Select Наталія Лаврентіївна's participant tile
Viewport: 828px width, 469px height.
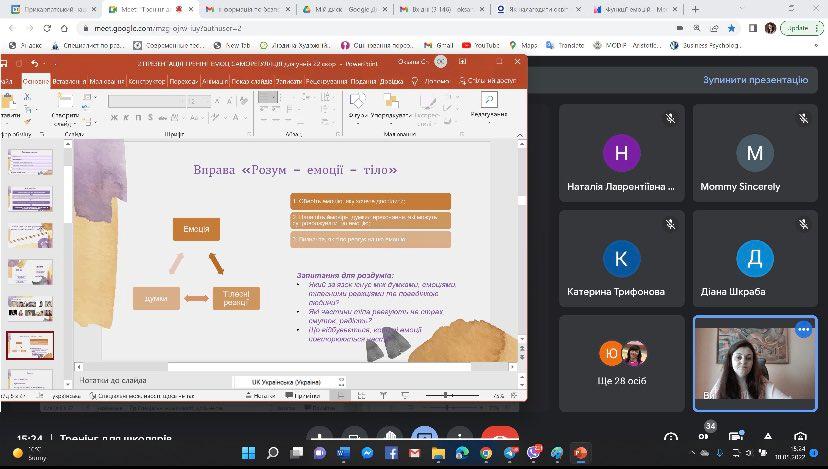621,153
